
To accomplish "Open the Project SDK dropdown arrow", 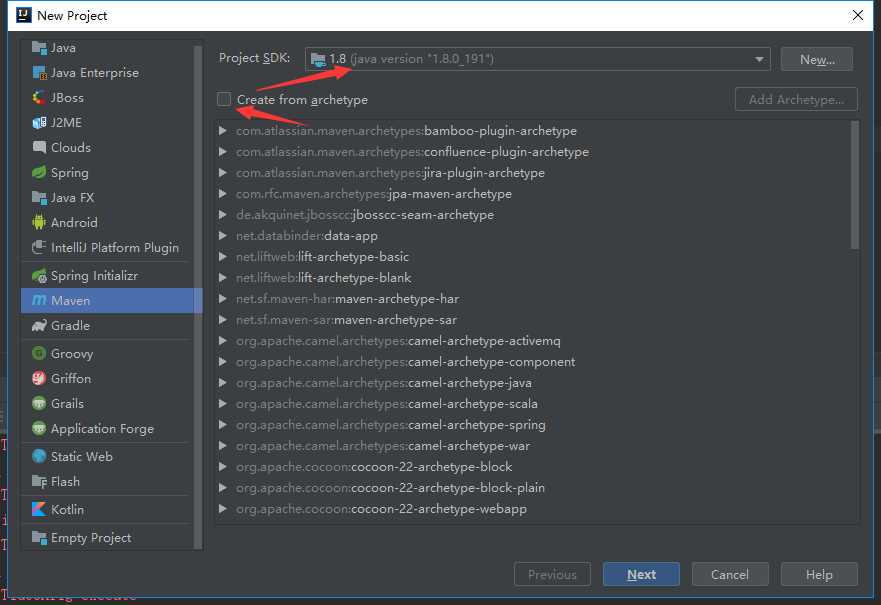I will tap(759, 59).
